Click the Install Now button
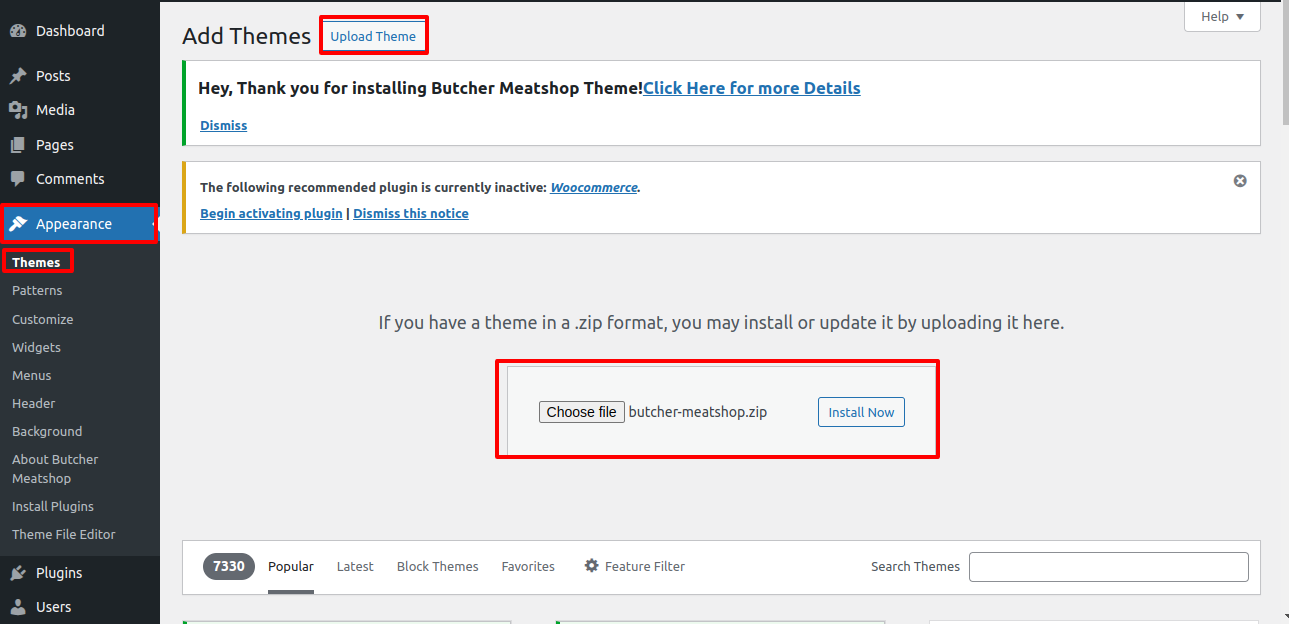 861,412
